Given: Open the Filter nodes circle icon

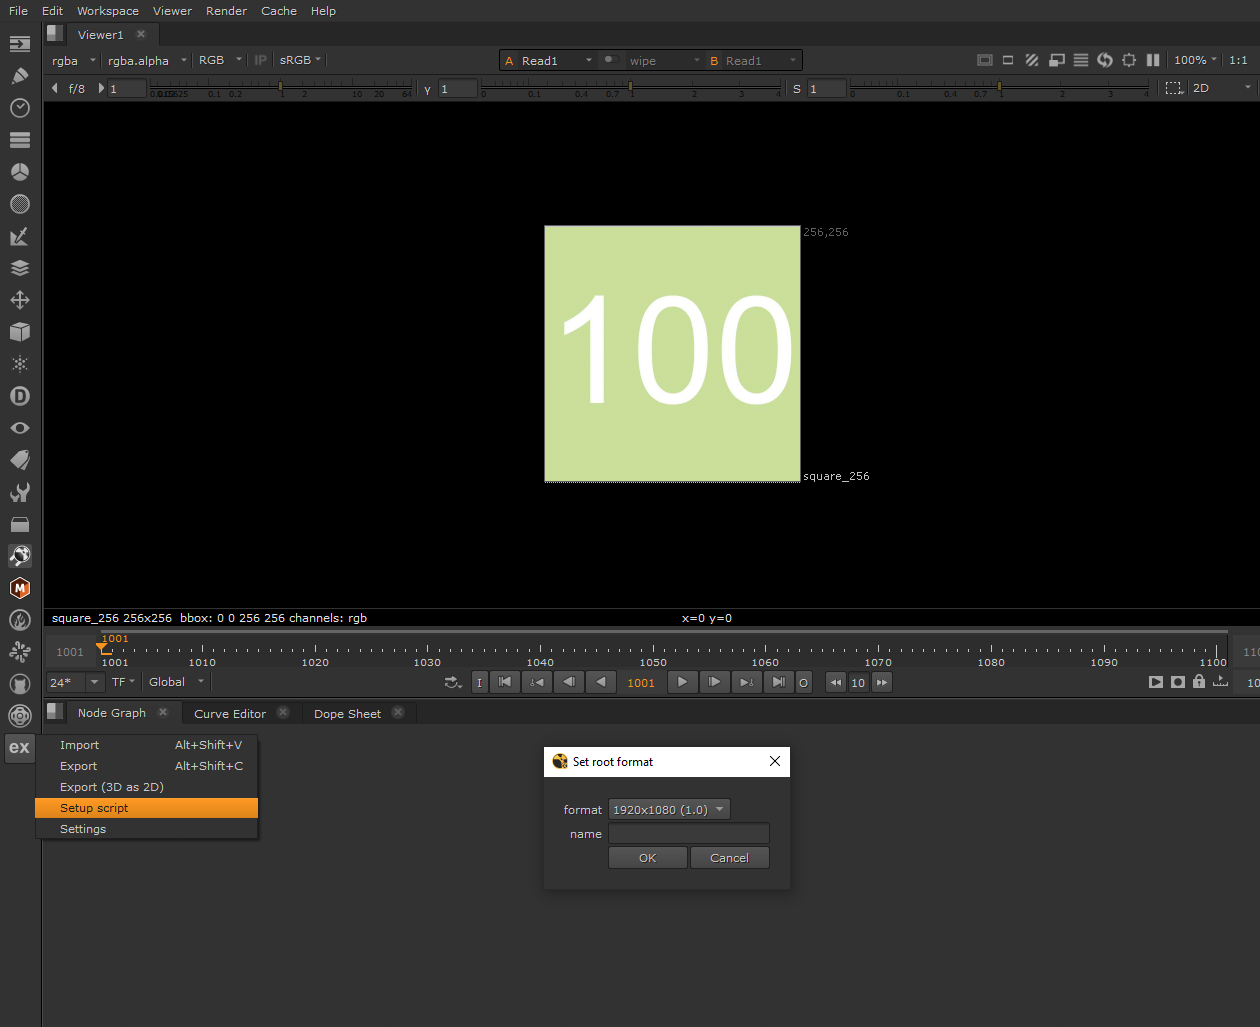Looking at the screenshot, I should coord(20,204).
